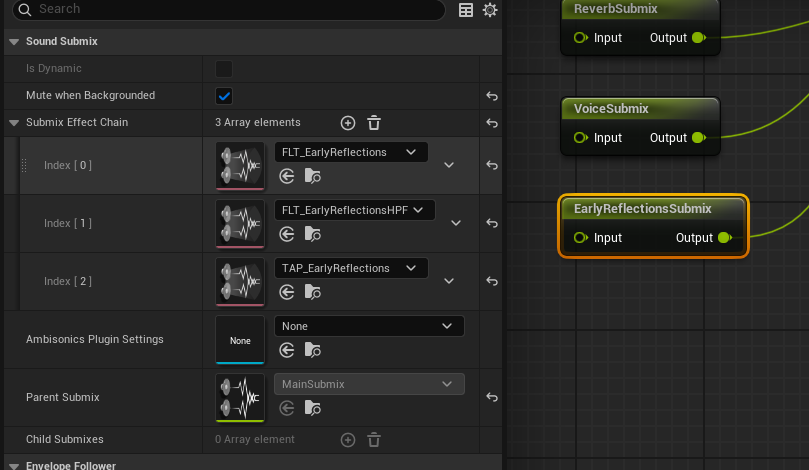Image resolution: width=809 pixels, height=470 pixels.
Task: Empty the Submix Effect Chain array
Action: click(374, 123)
